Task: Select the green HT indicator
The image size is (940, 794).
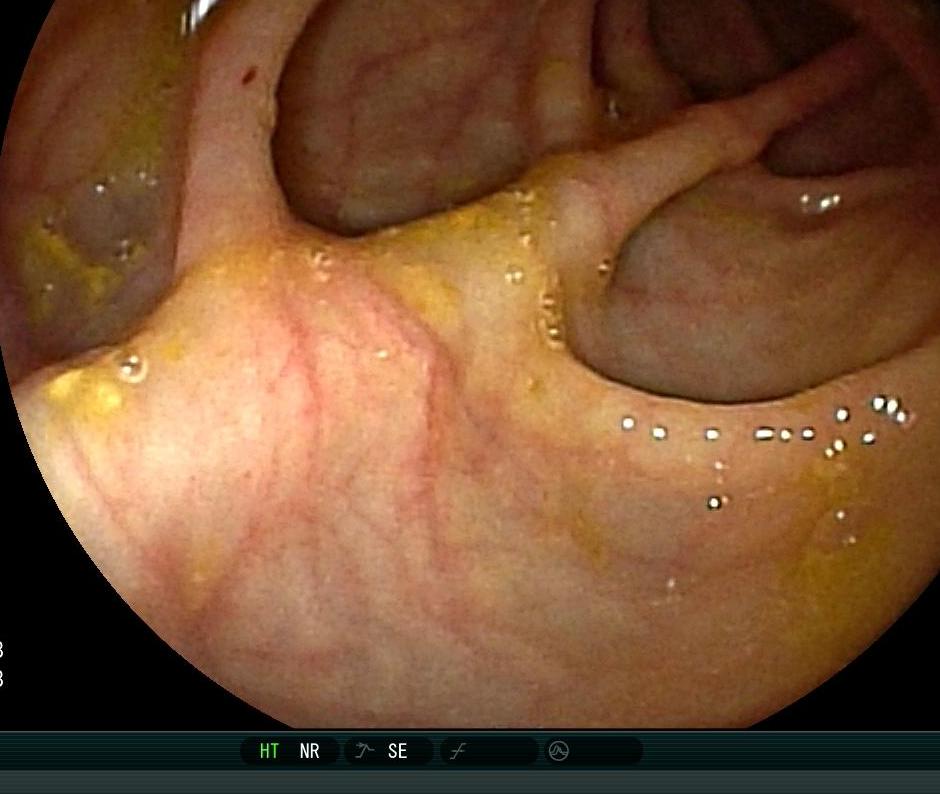Action: click(269, 751)
